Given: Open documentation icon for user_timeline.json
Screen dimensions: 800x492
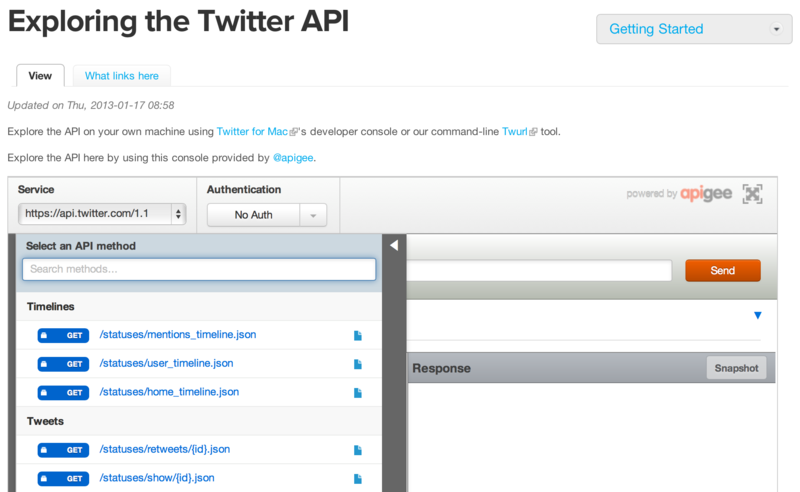Looking at the screenshot, I should tap(358, 364).
